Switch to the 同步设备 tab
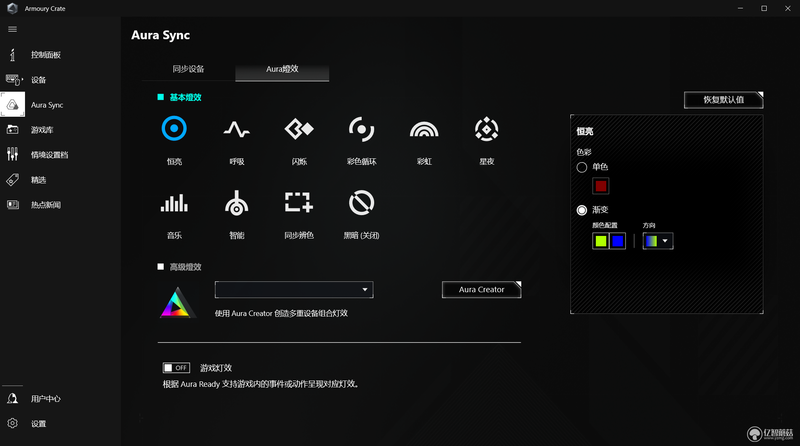 click(x=188, y=69)
